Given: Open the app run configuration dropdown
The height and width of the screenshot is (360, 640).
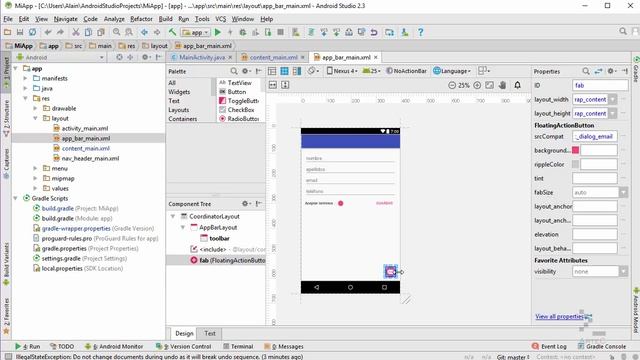Looking at the screenshot, I should pos(196,32).
